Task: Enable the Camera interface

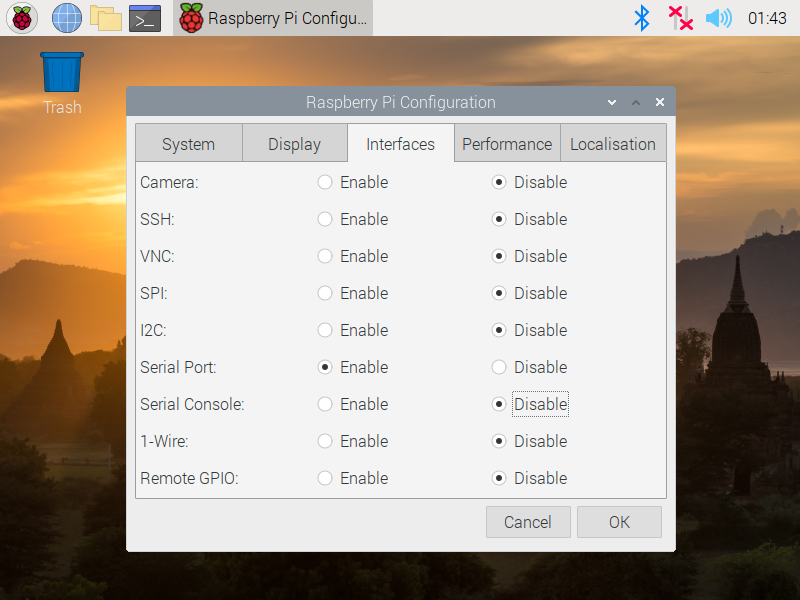Action: pyautogui.click(x=353, y=182)
